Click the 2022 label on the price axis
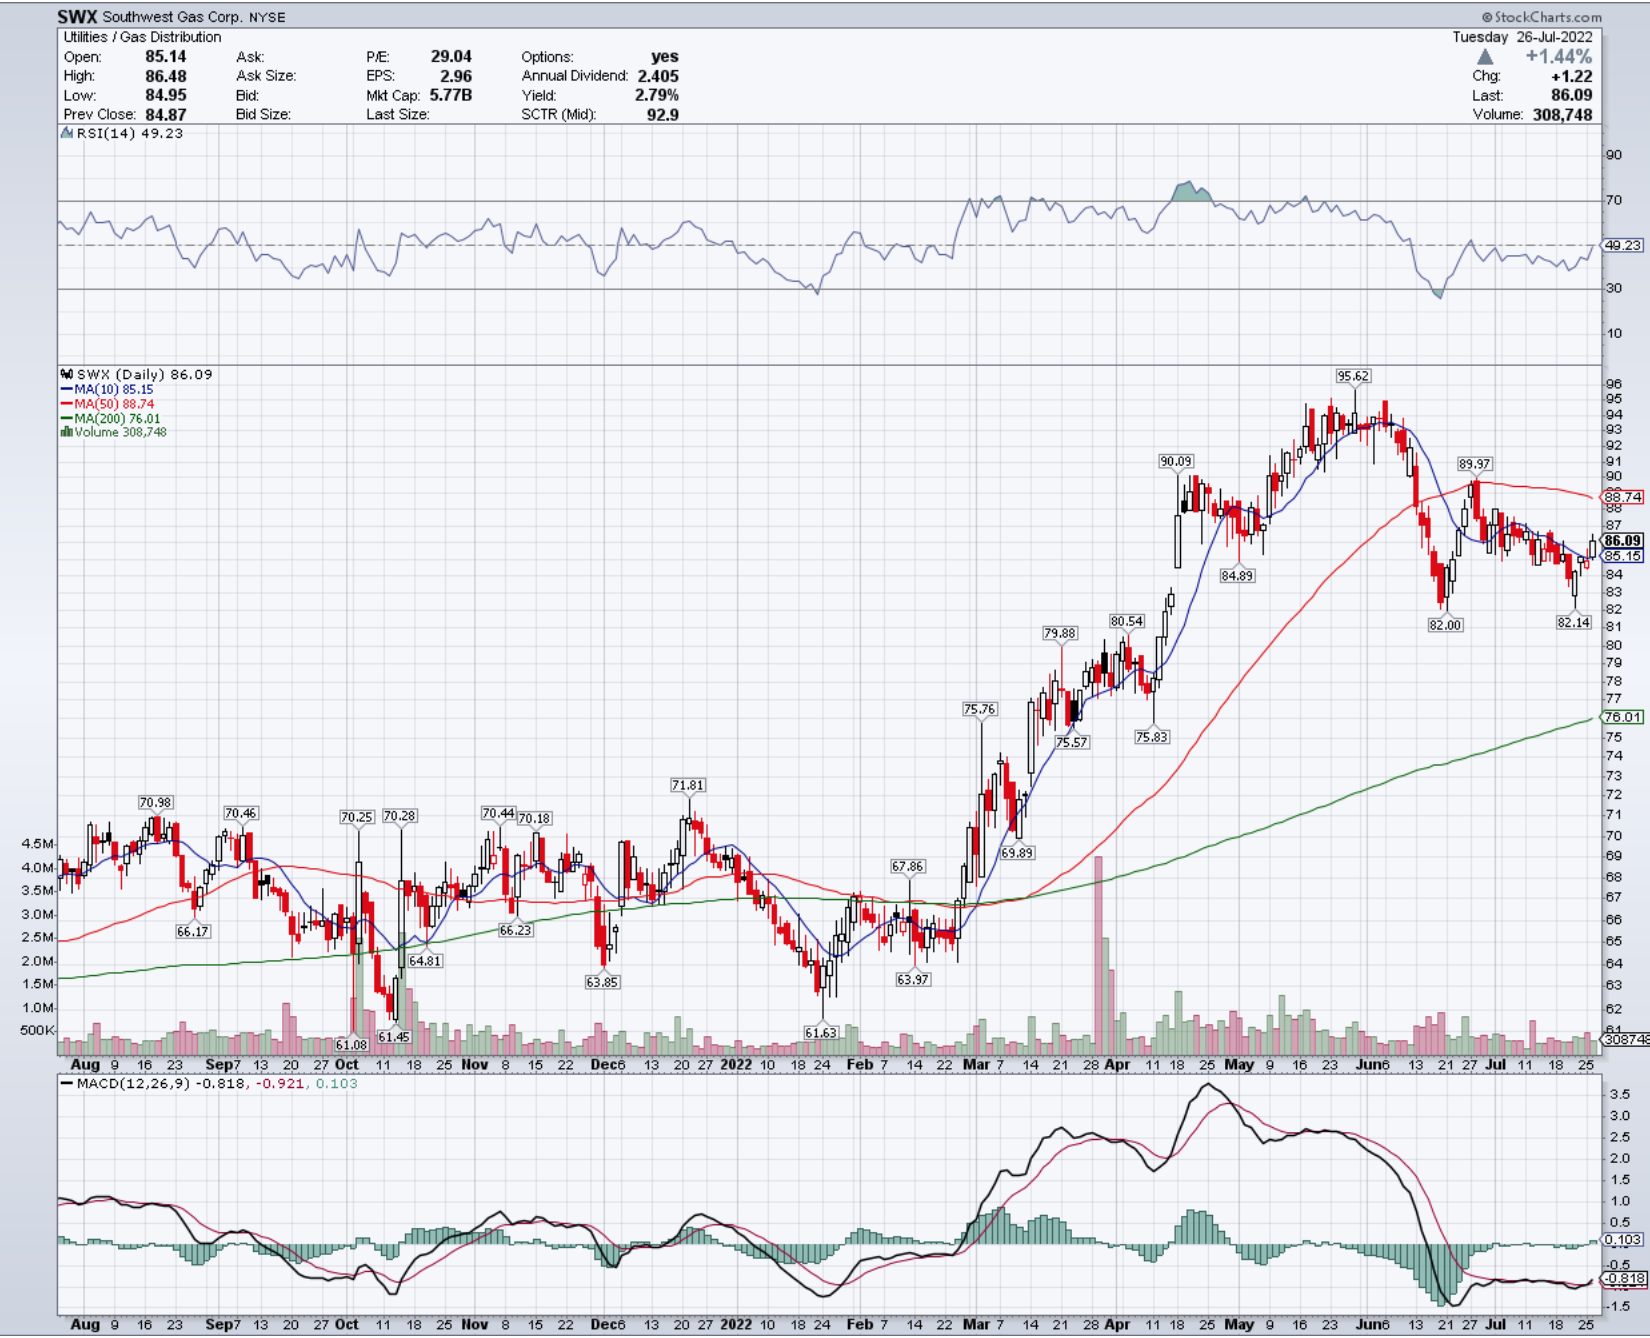The image size is (1650, 1338). pos(736,1064)
